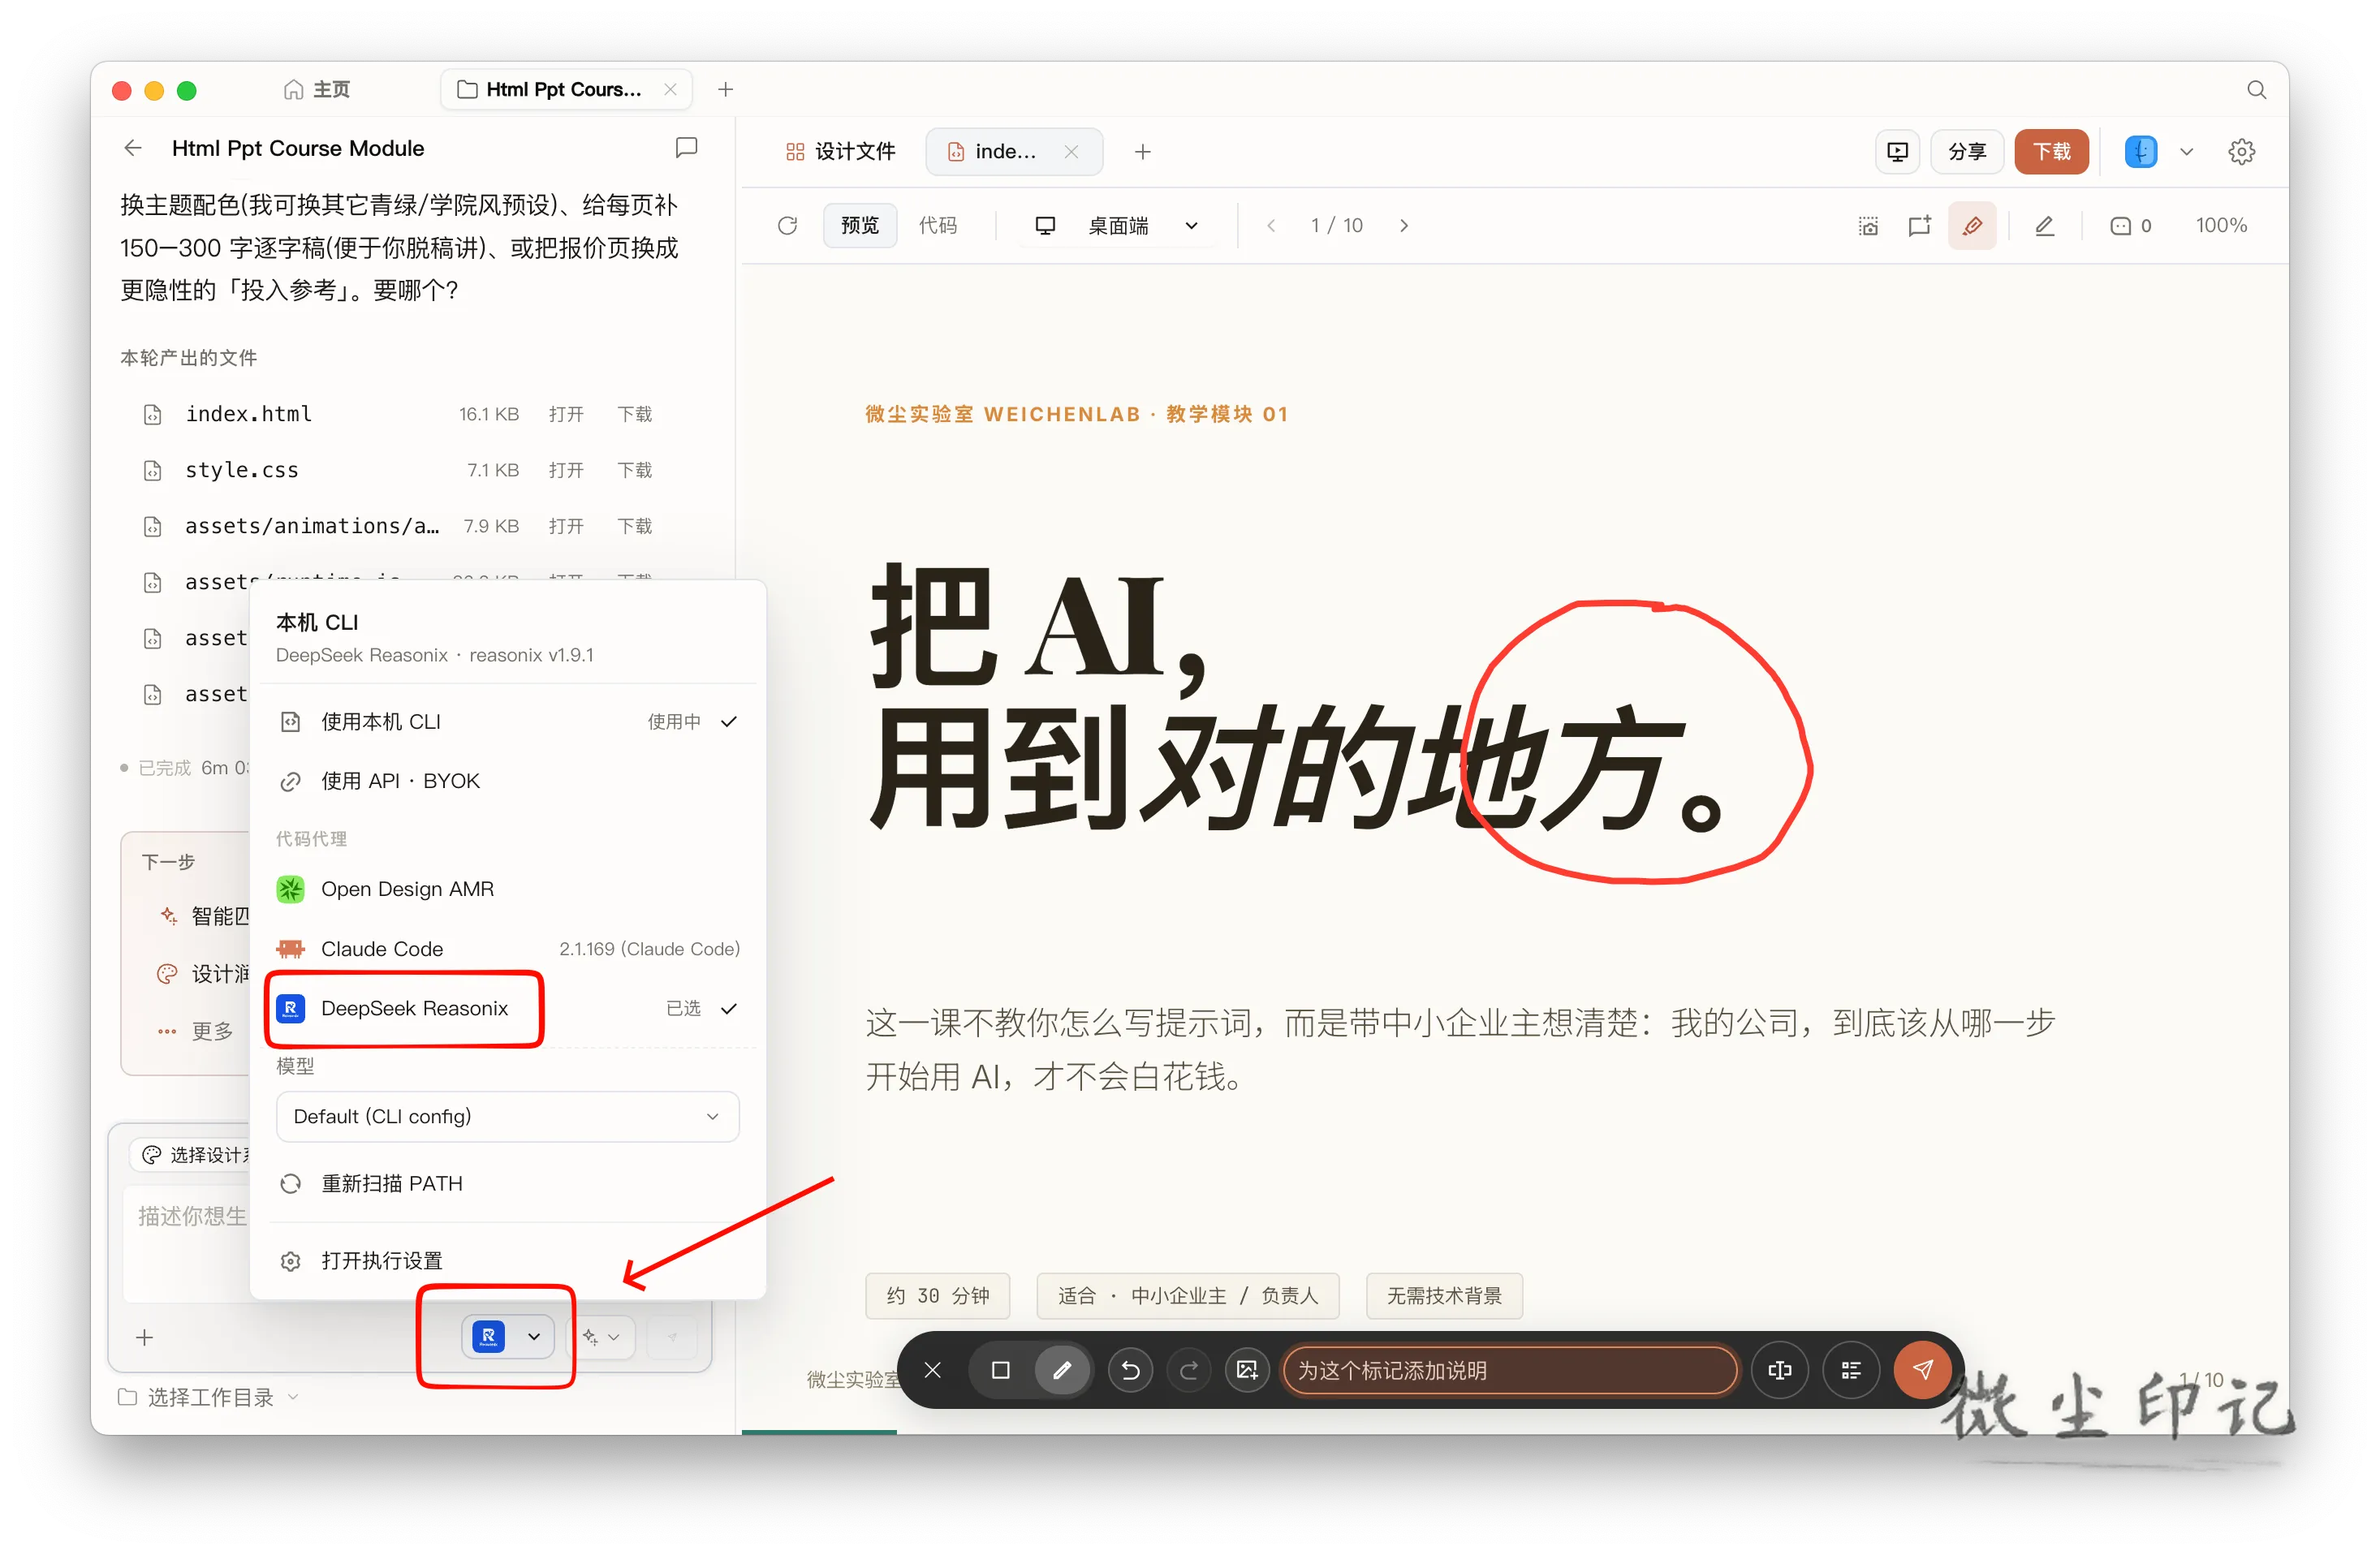This screenshot has width=2380, height=1555.
Task: Click 打开执行设置 in the popup
Action: [x=508, y=1261]
